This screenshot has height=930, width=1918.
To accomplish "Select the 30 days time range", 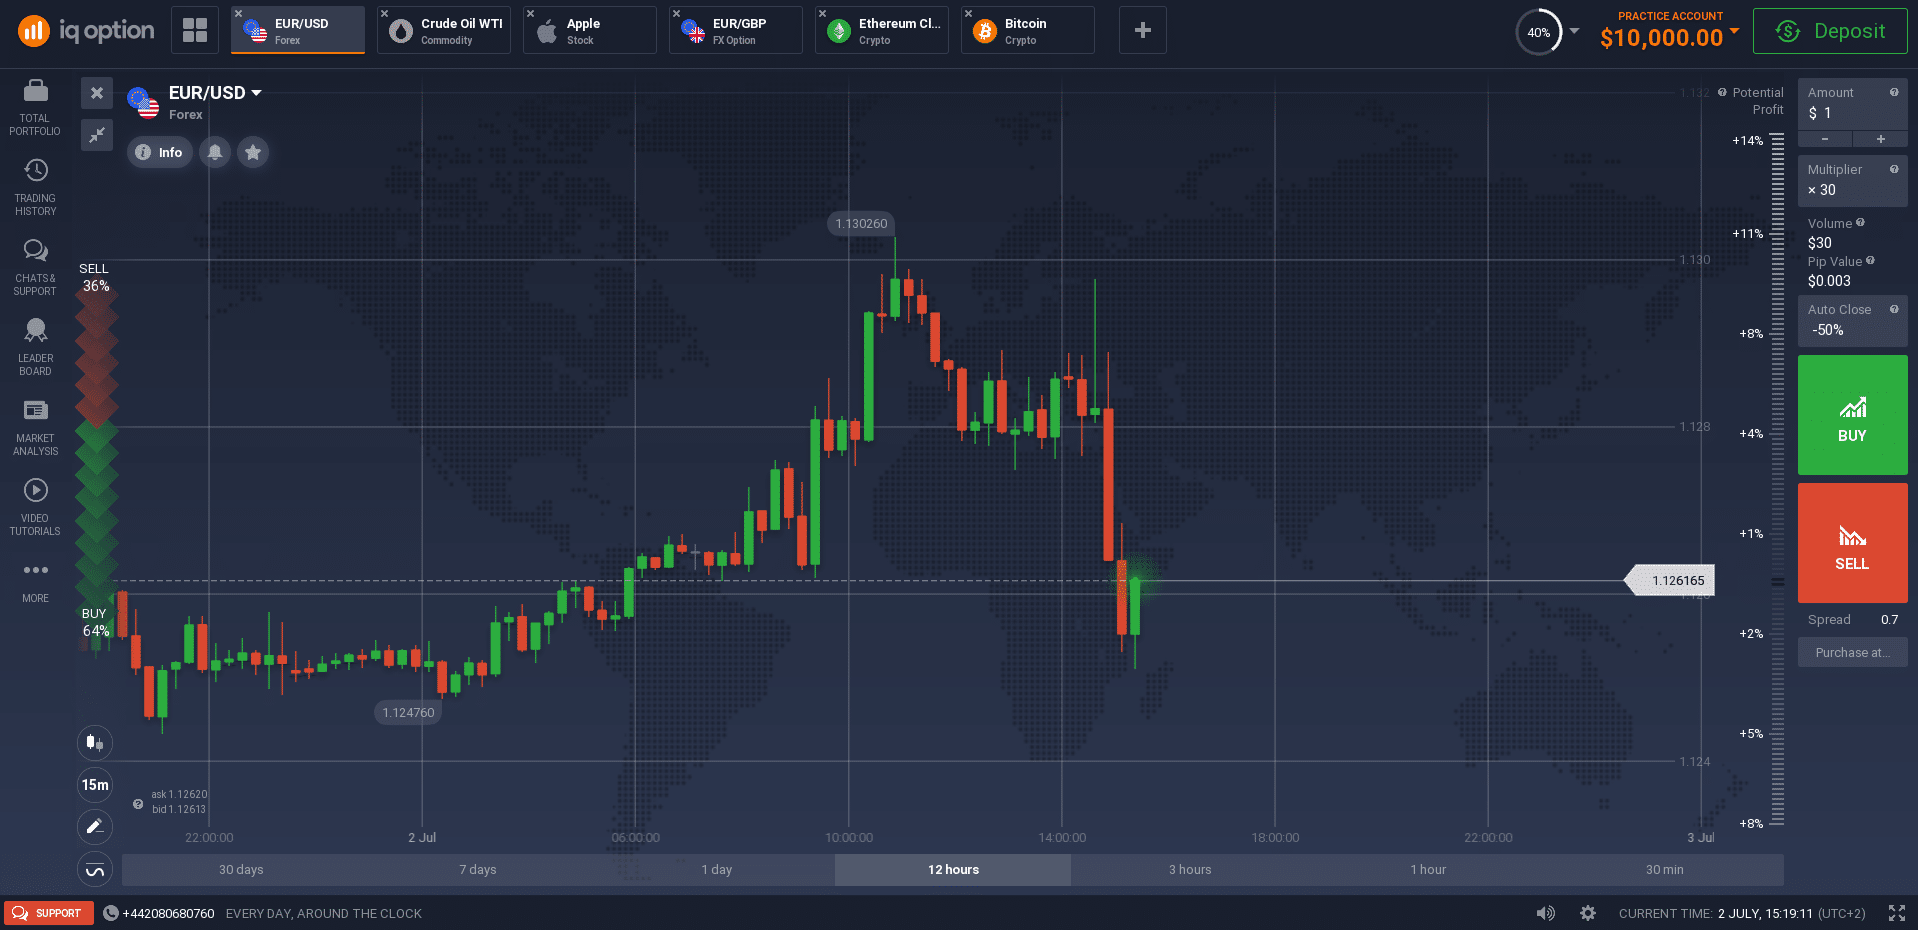I will click(241, 870).
